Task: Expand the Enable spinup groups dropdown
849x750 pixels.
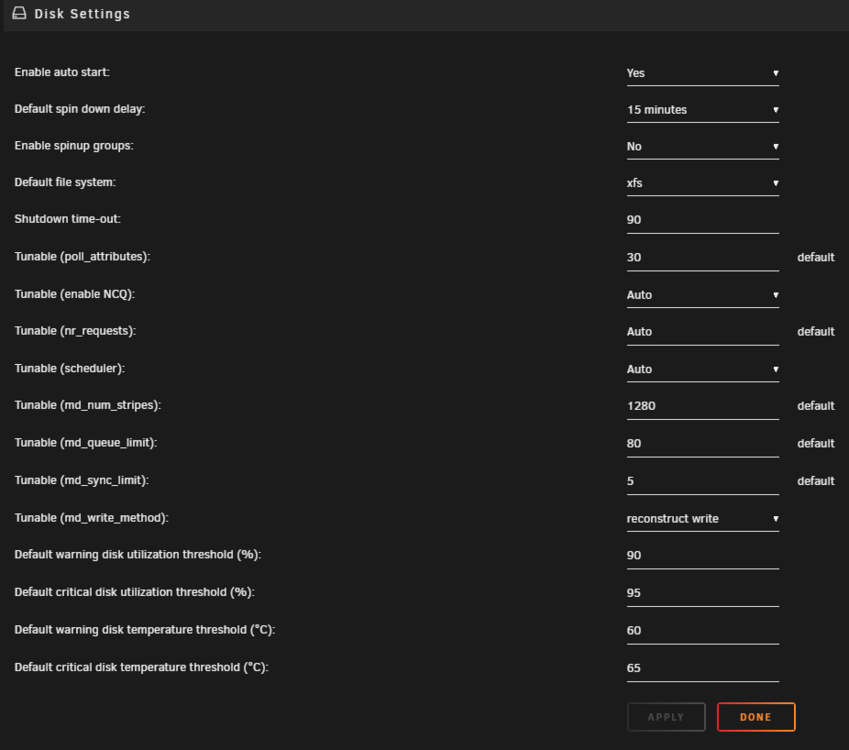Action: coord(703,147)
